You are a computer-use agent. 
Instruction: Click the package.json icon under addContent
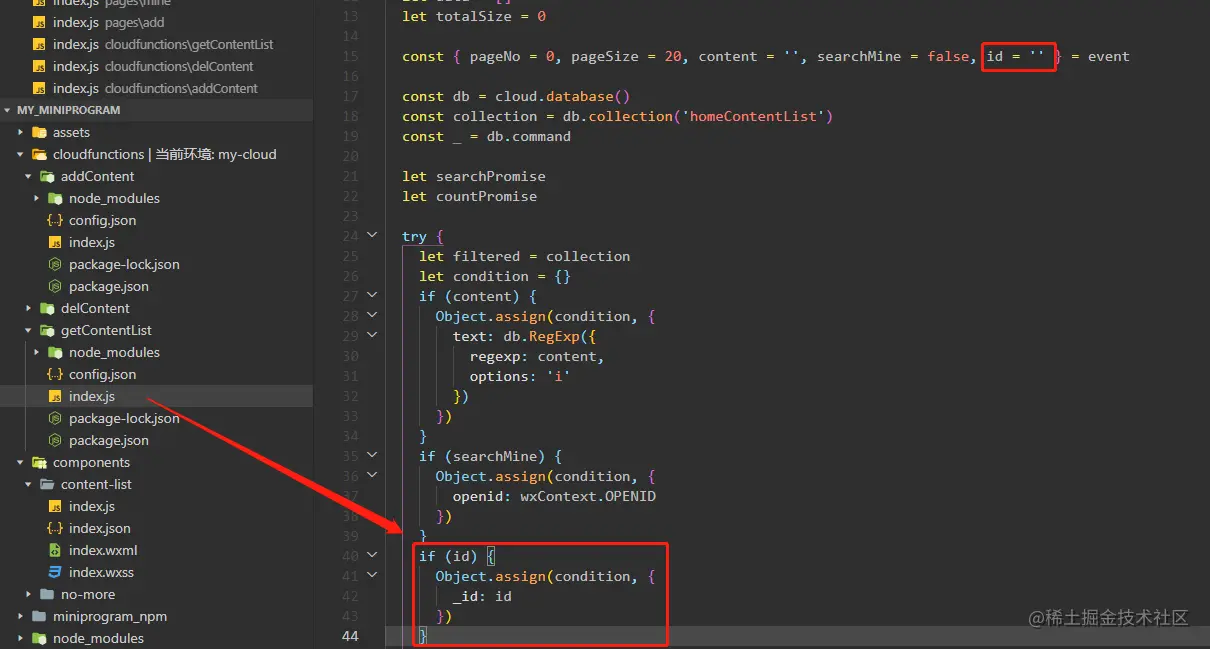[x=55, y=286]
